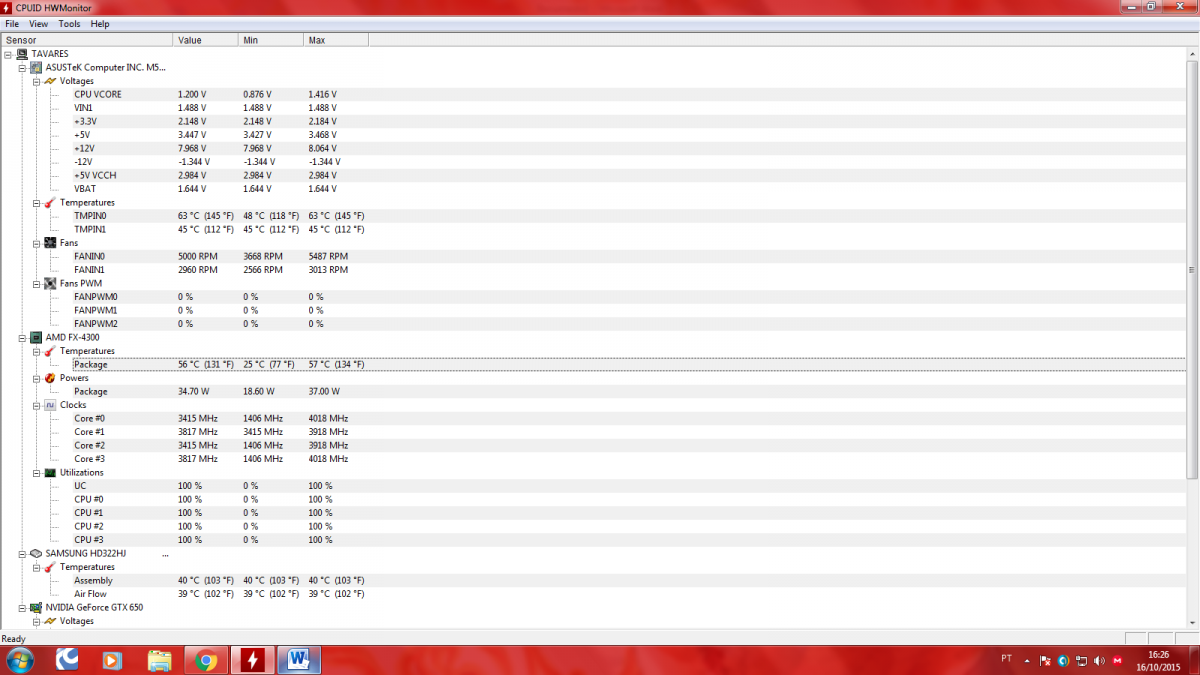The height and width of the screenshot is (675, 1200).
Task: Click the scrollbar up arrow
Action: click(x=1192, y=54)
